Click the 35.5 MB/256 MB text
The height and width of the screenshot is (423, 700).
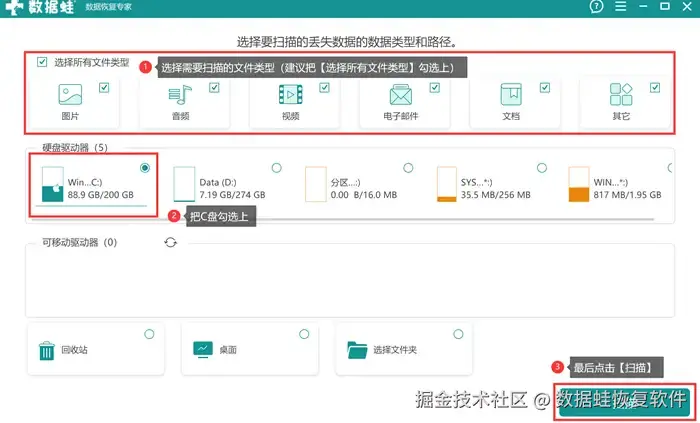click(x=496, y=195)
